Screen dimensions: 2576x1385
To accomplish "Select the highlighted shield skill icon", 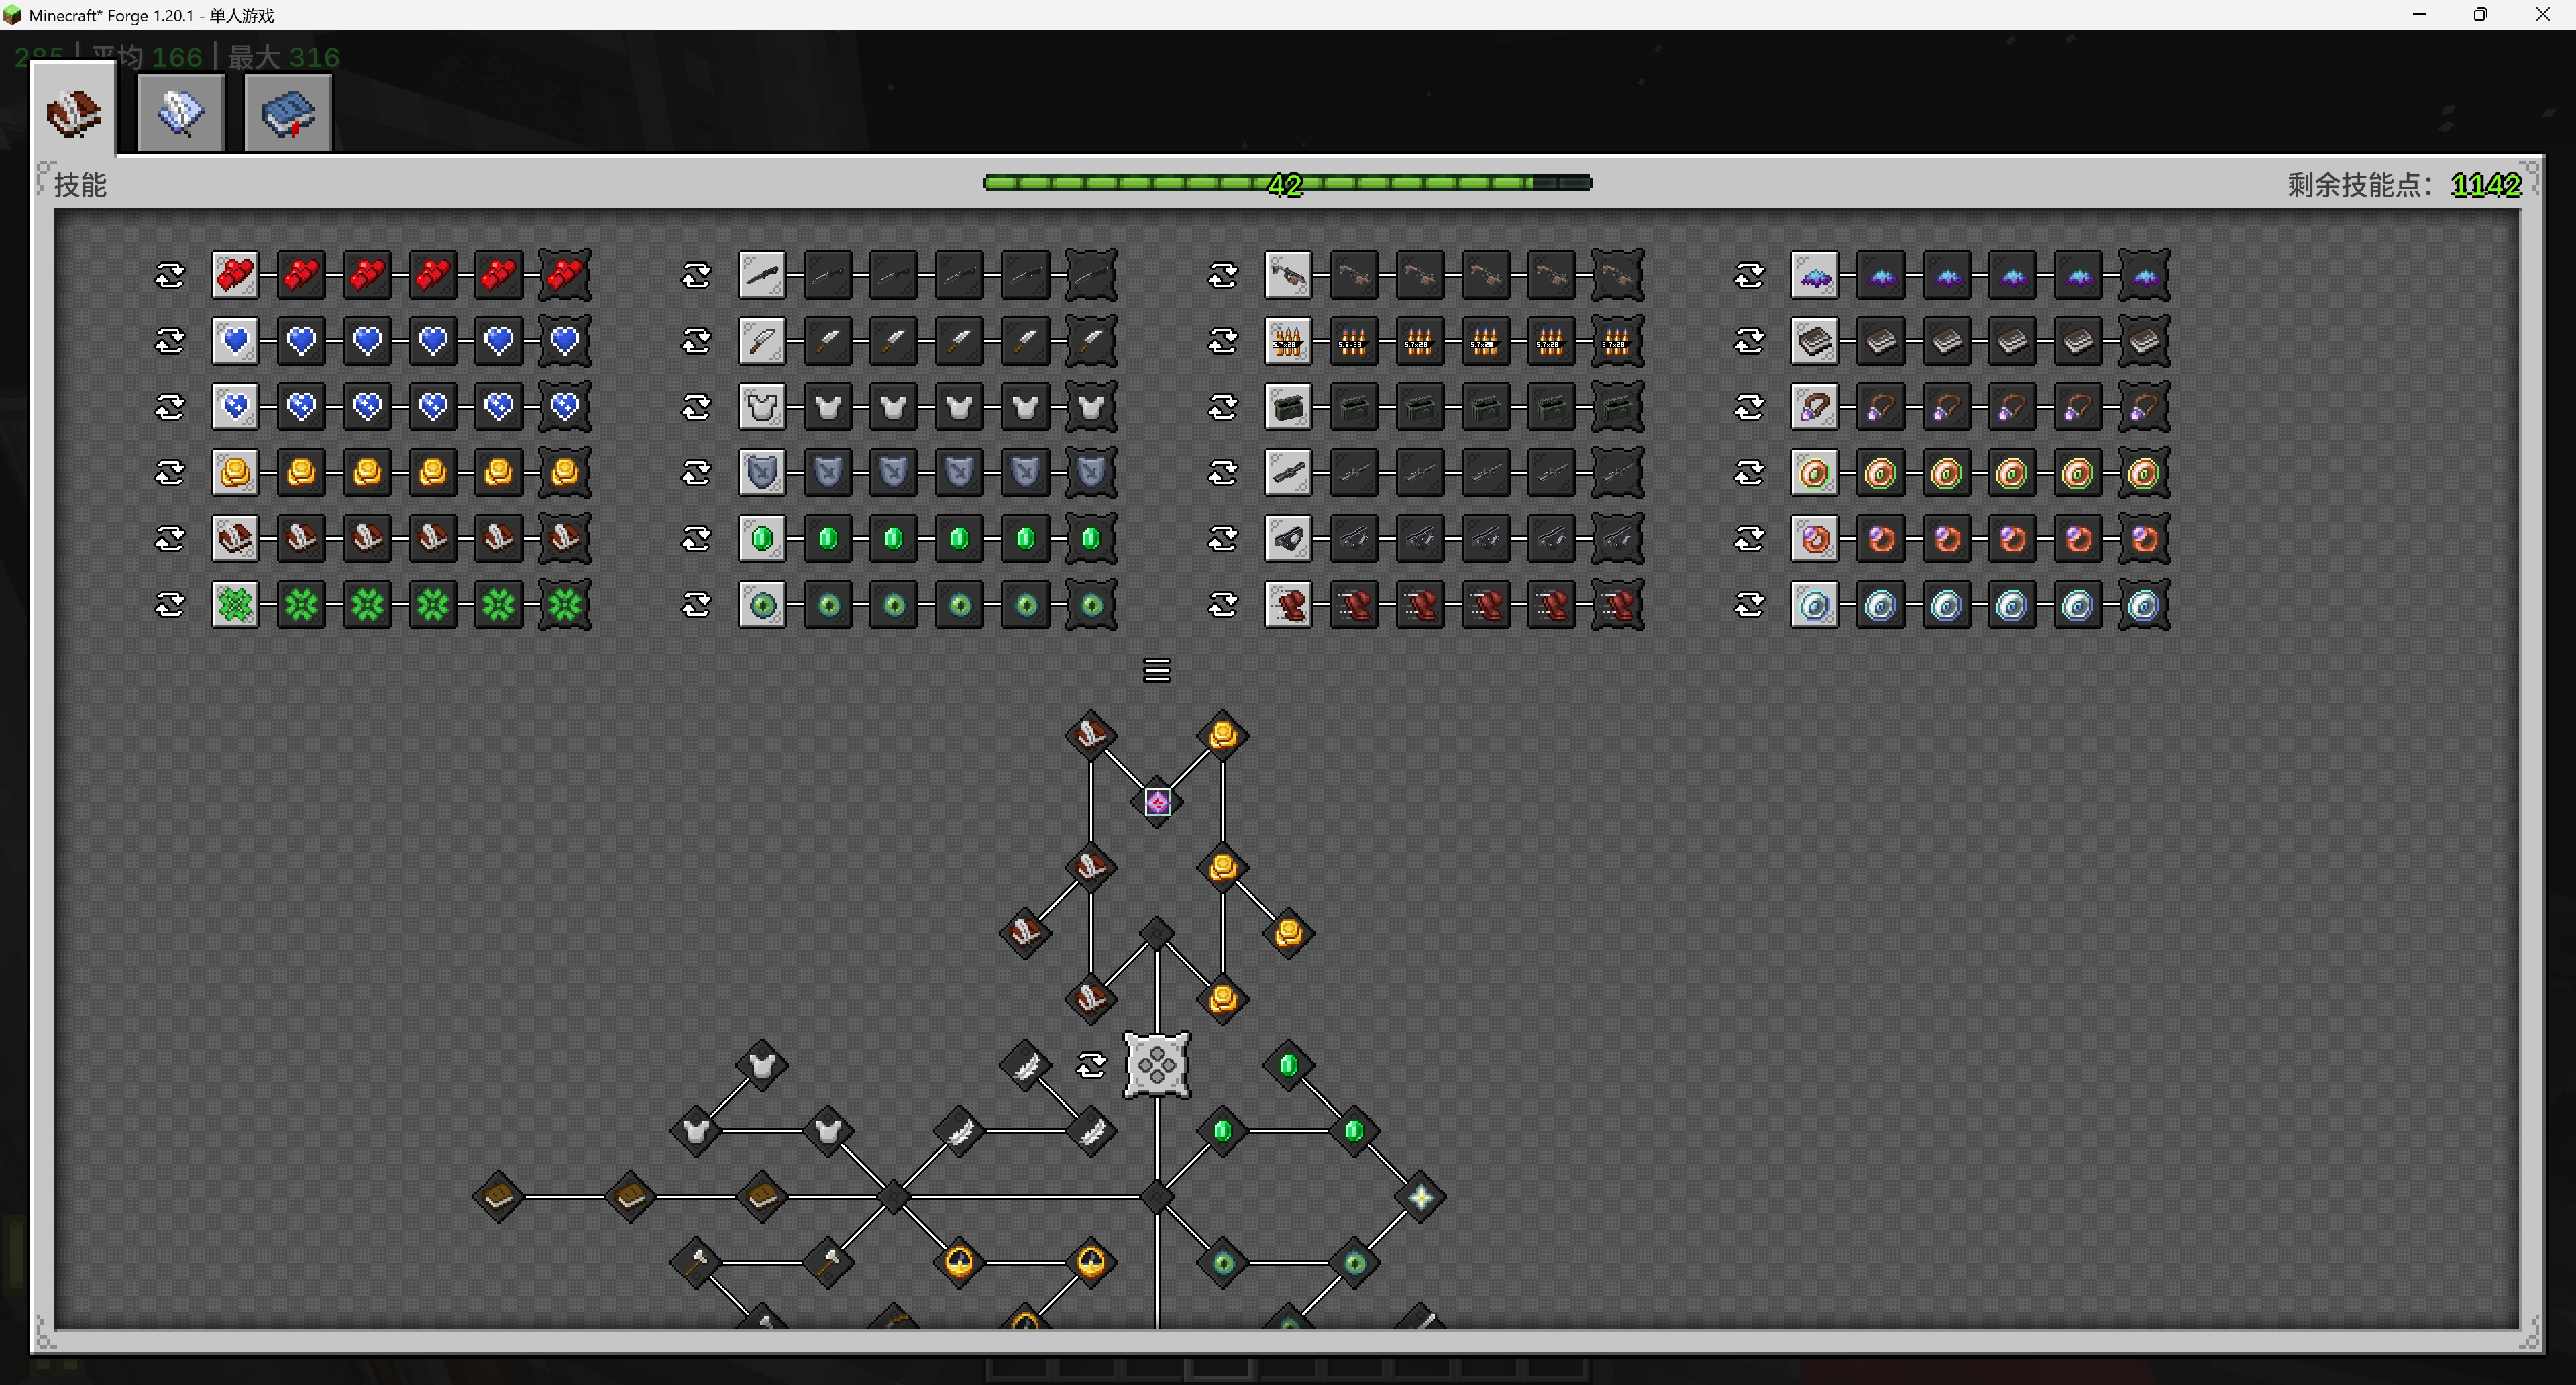I will click(762, 472).
